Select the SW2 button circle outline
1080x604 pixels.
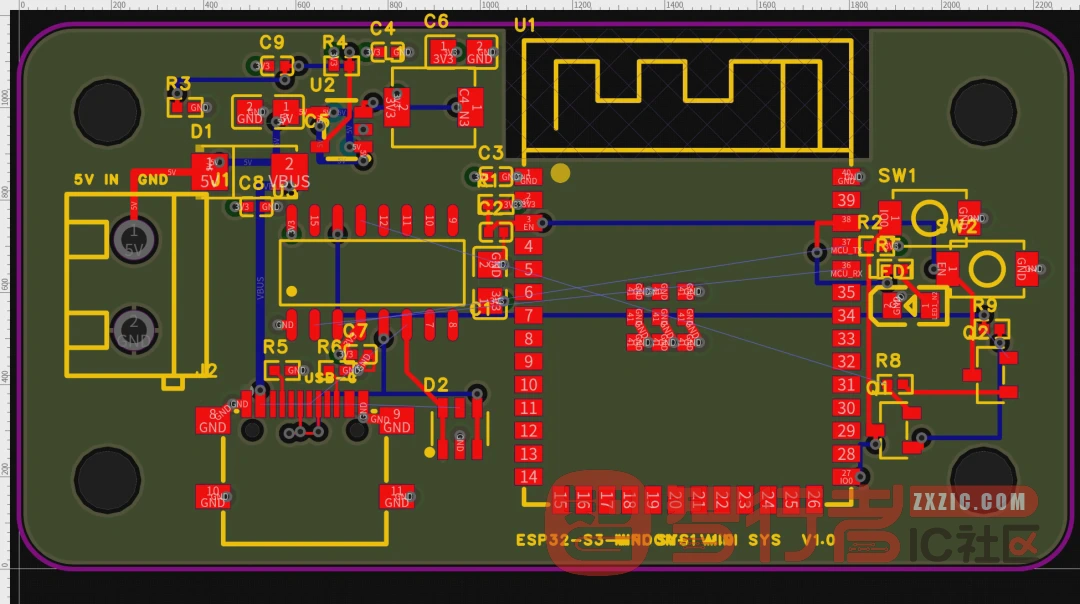coord(987,268)
